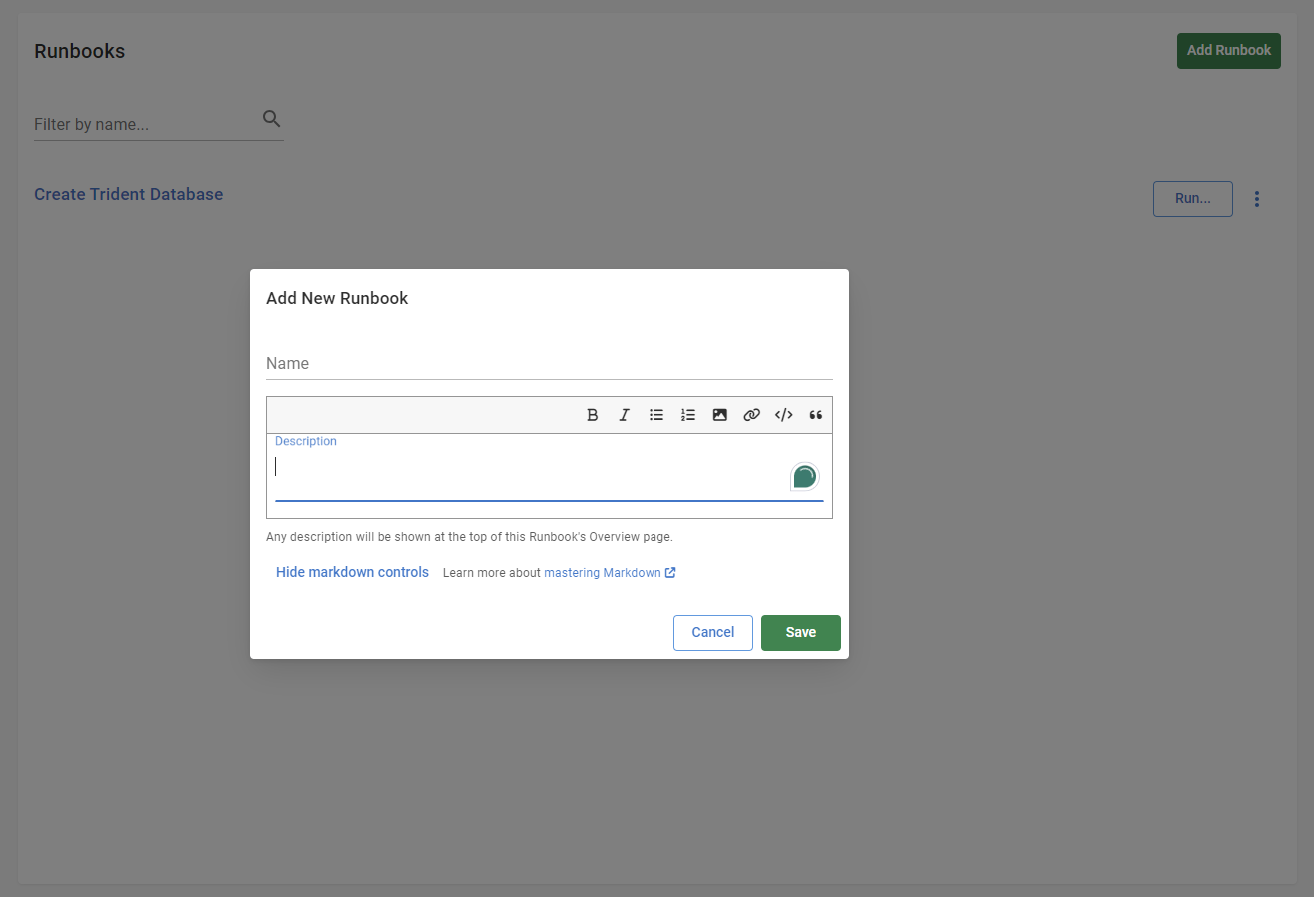Apply italic formatting in the description editor

point(624,414)
